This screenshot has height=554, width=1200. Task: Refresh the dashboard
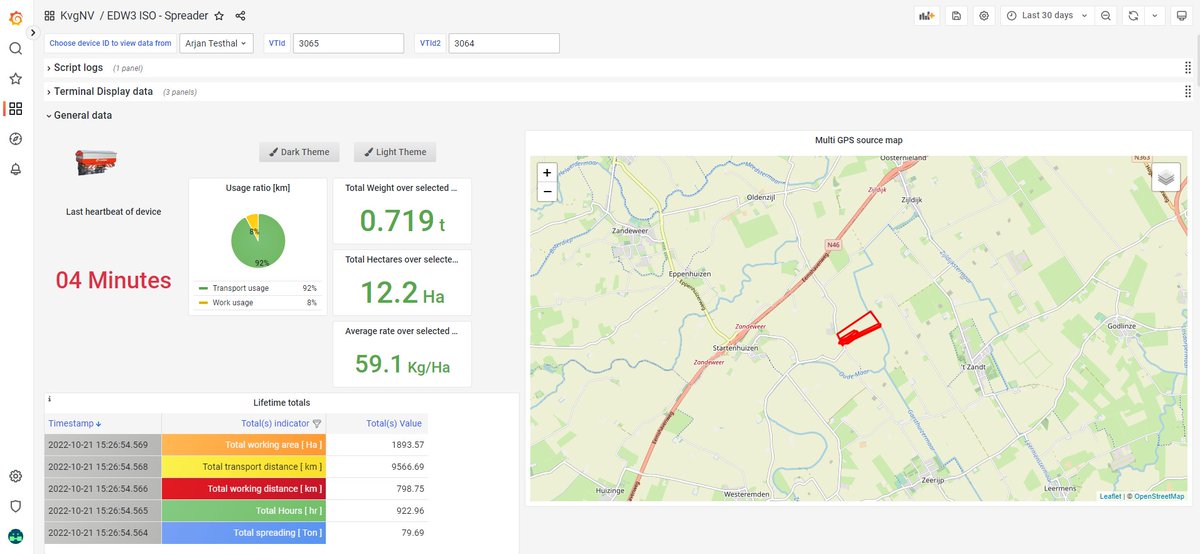click(x=1133, y=16)
